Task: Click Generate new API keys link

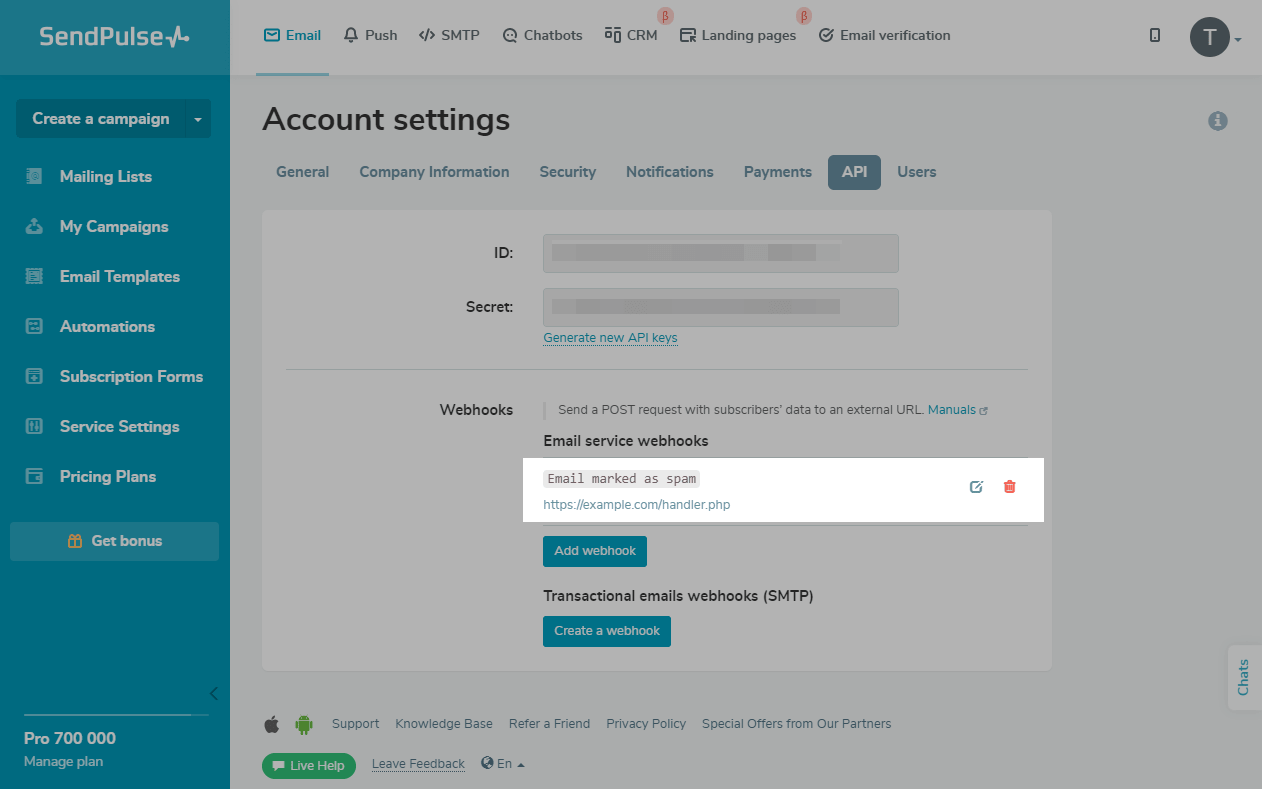Action: point(610,338)
